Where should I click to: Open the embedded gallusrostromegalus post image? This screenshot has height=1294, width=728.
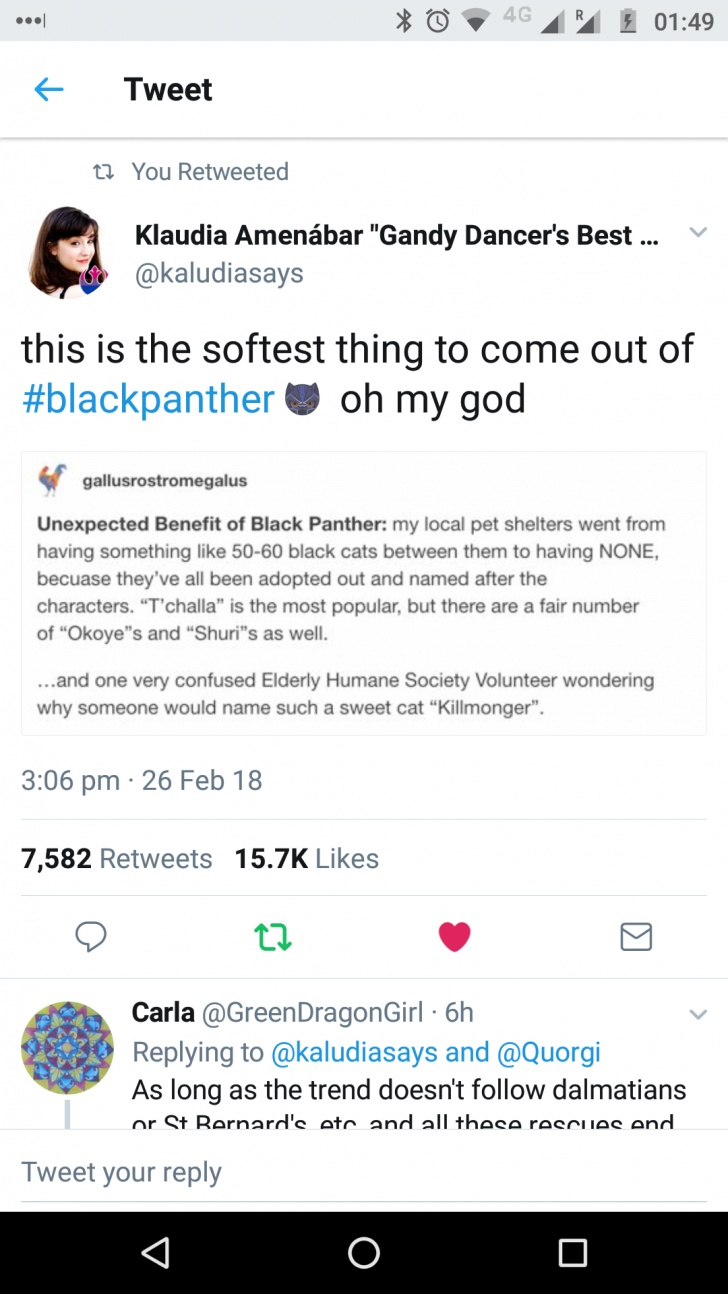[364, 594]
